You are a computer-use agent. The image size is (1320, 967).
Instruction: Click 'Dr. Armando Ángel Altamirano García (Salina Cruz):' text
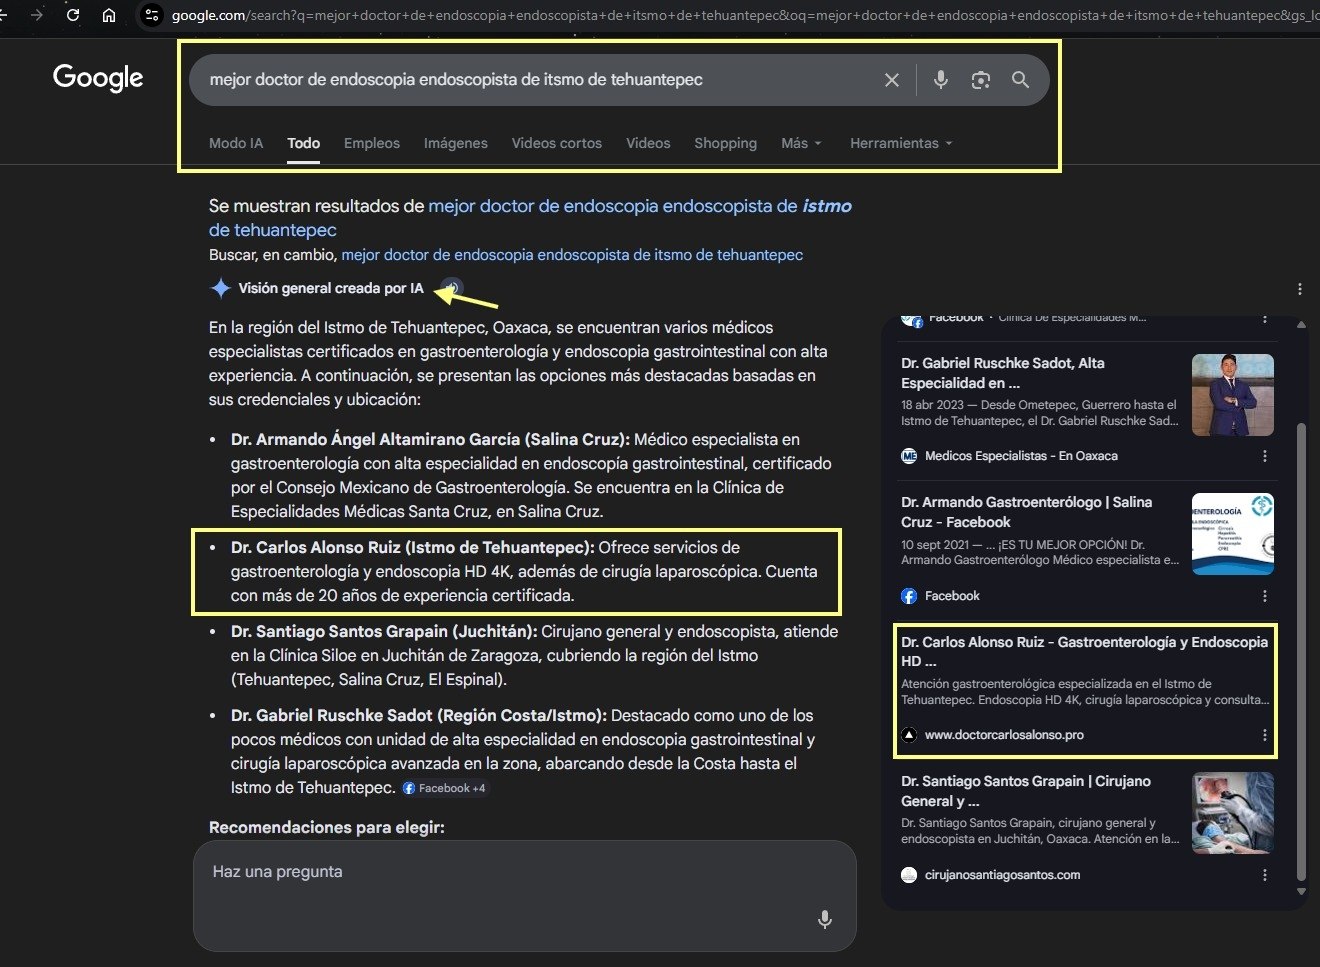[430, 439]
